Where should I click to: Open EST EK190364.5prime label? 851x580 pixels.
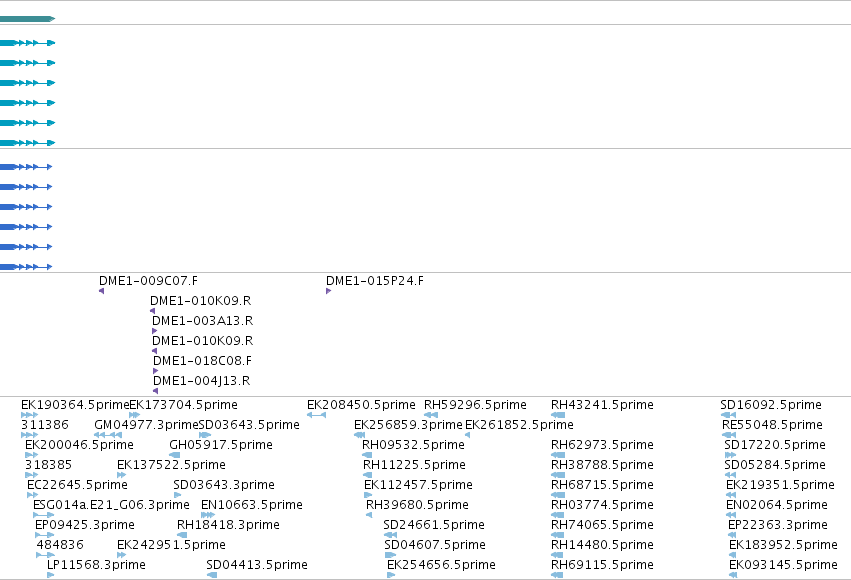point(75,405)
